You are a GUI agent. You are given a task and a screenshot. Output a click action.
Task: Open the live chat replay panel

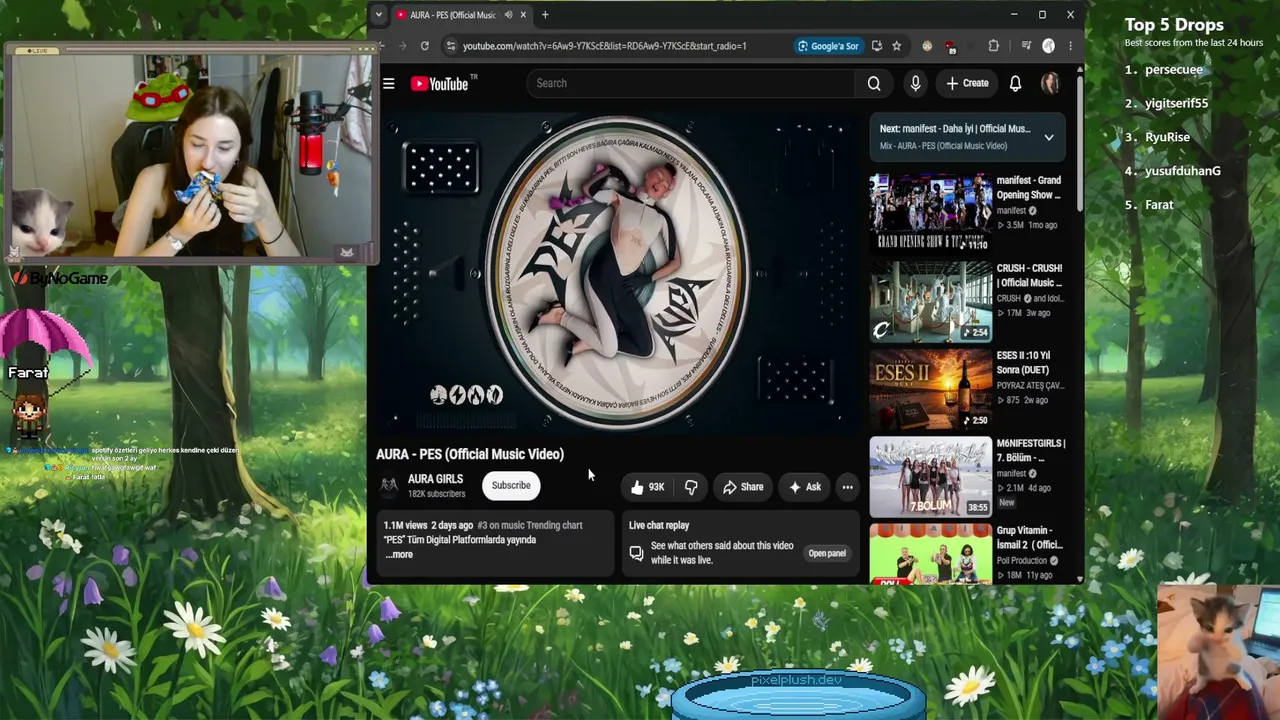827,553
